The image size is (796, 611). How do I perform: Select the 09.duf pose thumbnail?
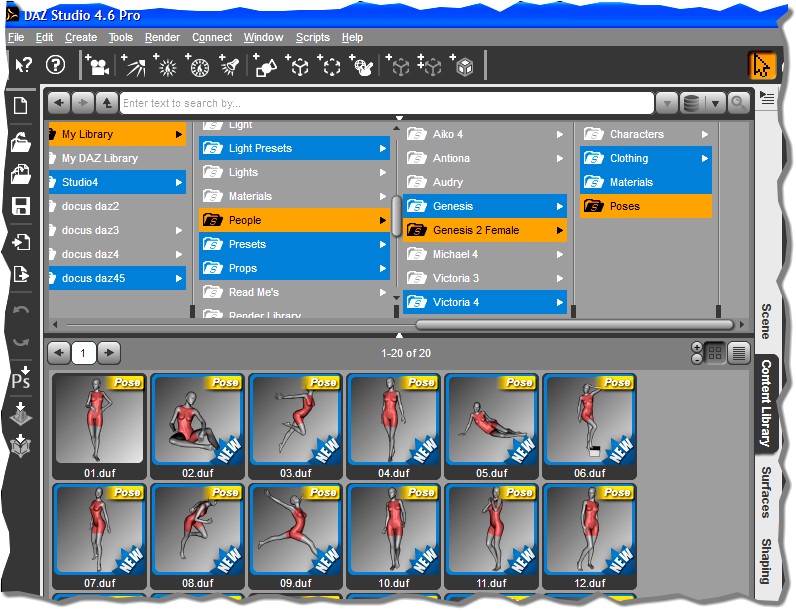coord(295,536)
